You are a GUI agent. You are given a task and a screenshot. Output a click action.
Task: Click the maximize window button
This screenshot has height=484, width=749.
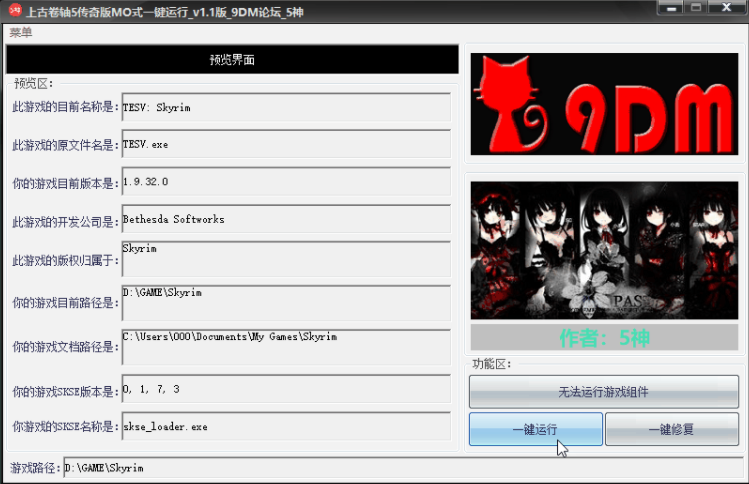pos(696,8)
